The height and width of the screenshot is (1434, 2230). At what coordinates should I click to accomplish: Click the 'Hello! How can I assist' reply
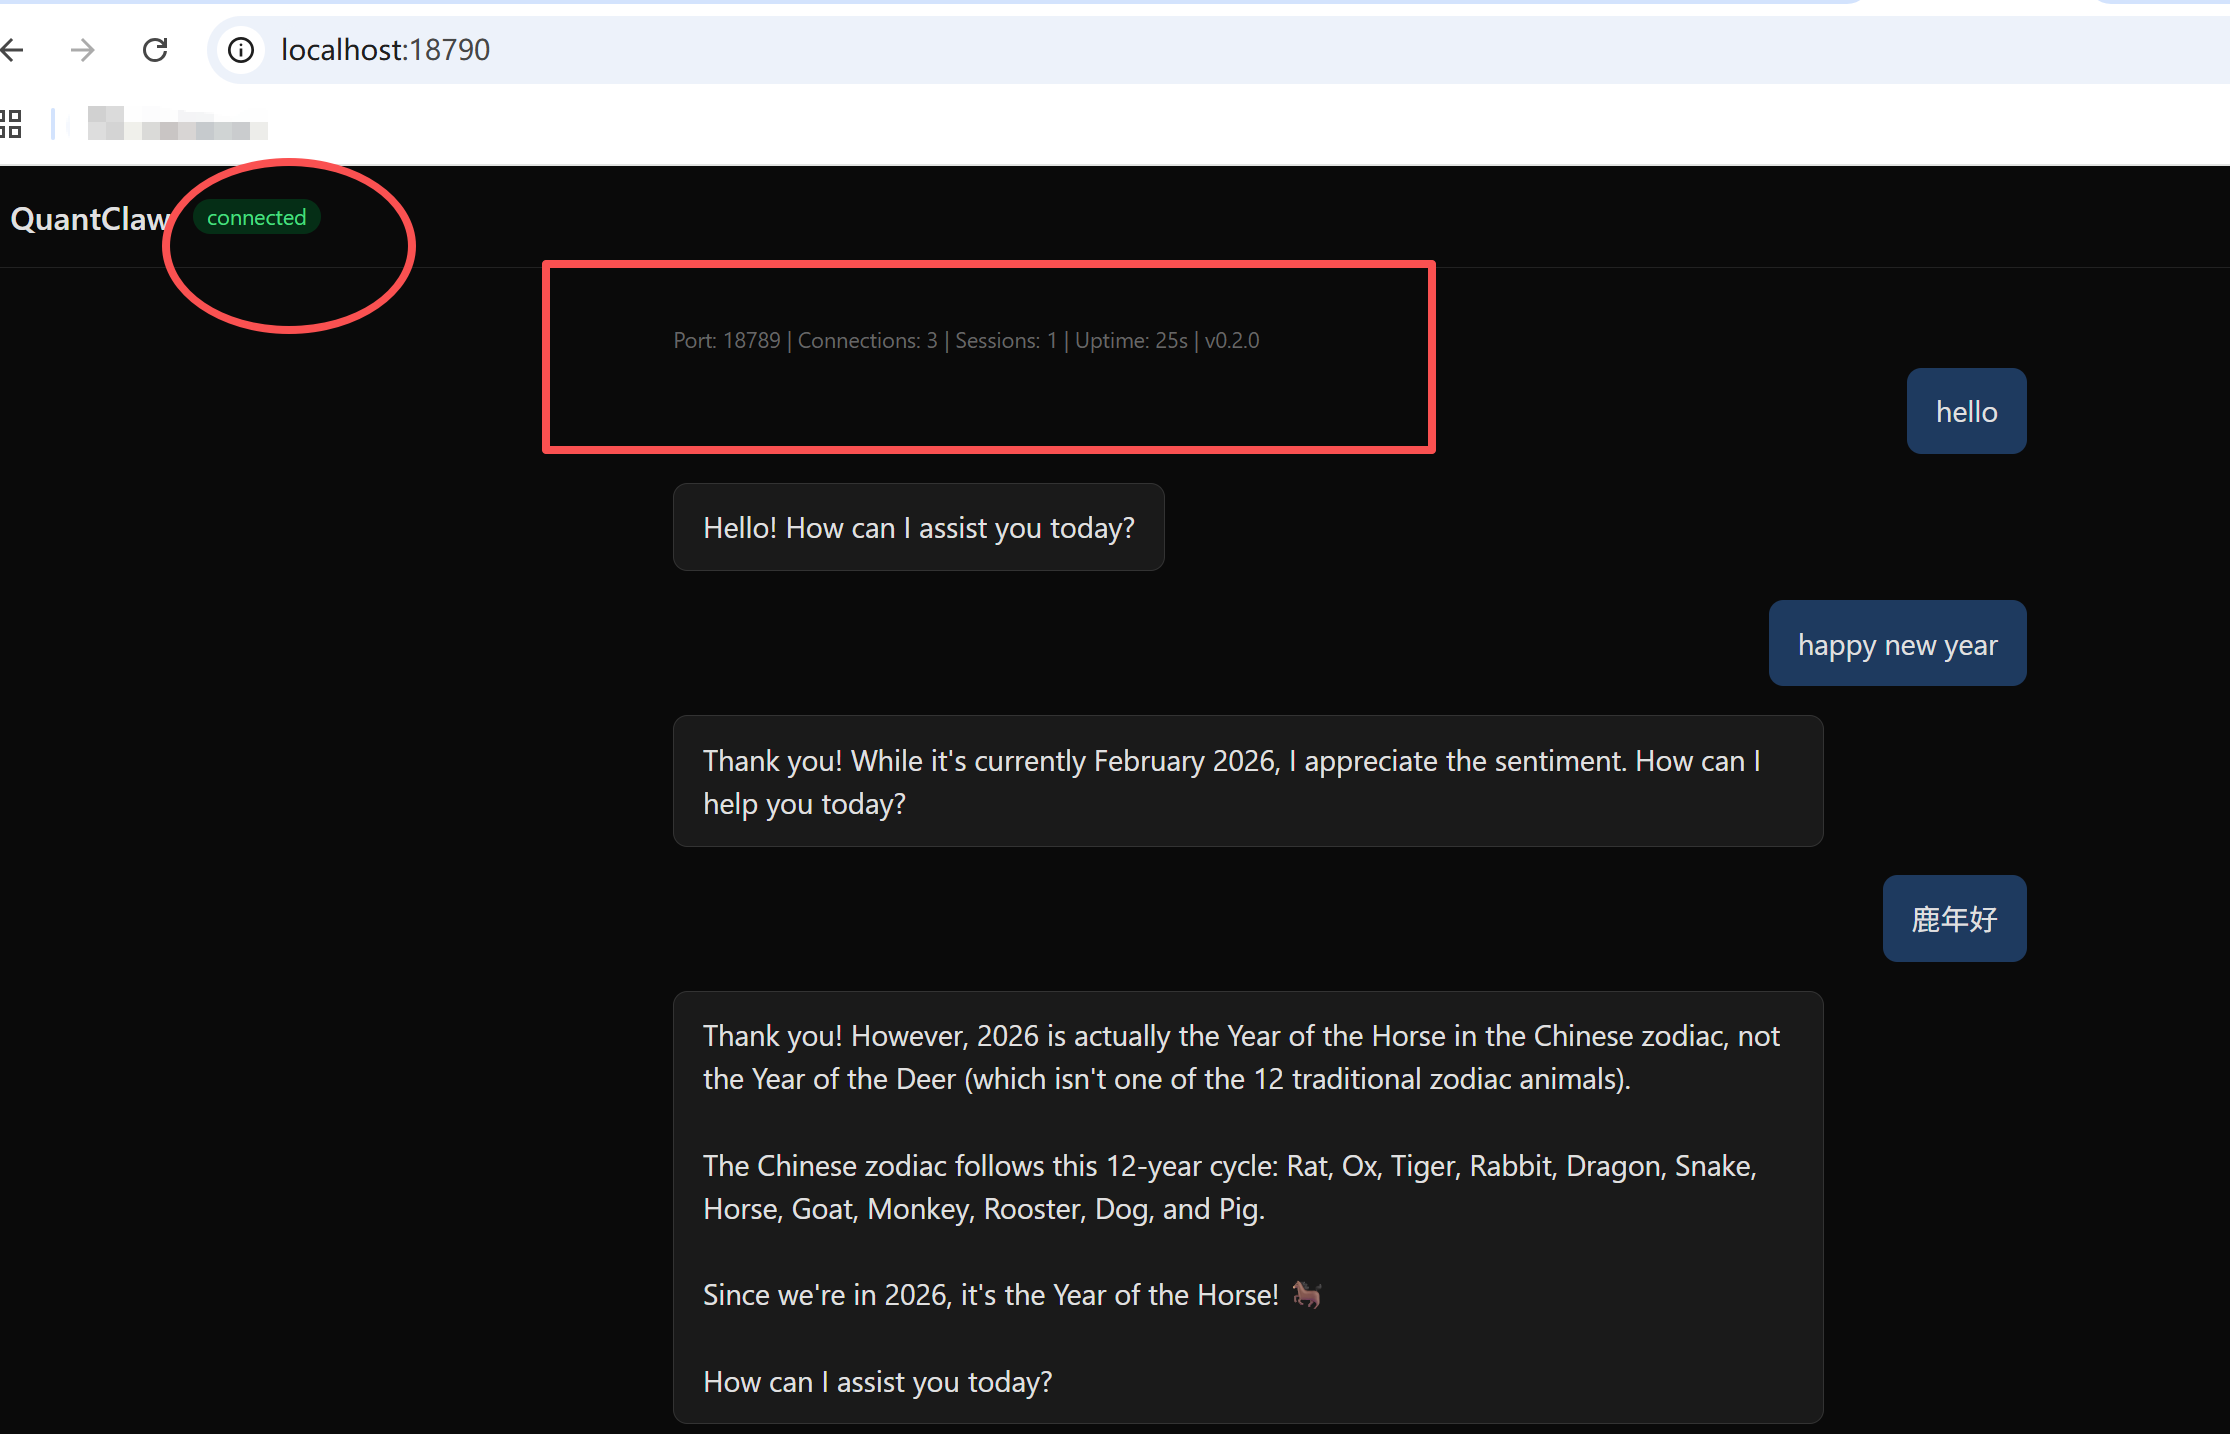point(918,528)
